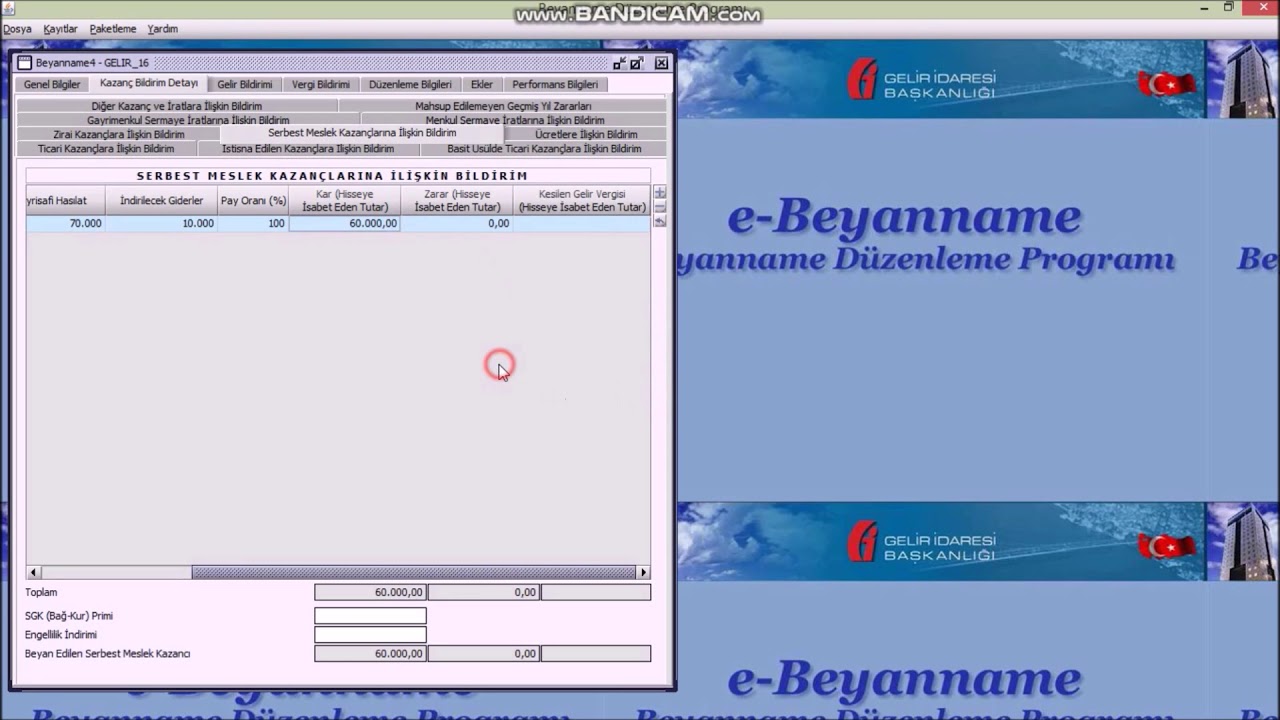The image size is (1280, 720).
Task: Click the empty Toplam Kesilen Gelir Vergisi field
Action: pos(596,592)
